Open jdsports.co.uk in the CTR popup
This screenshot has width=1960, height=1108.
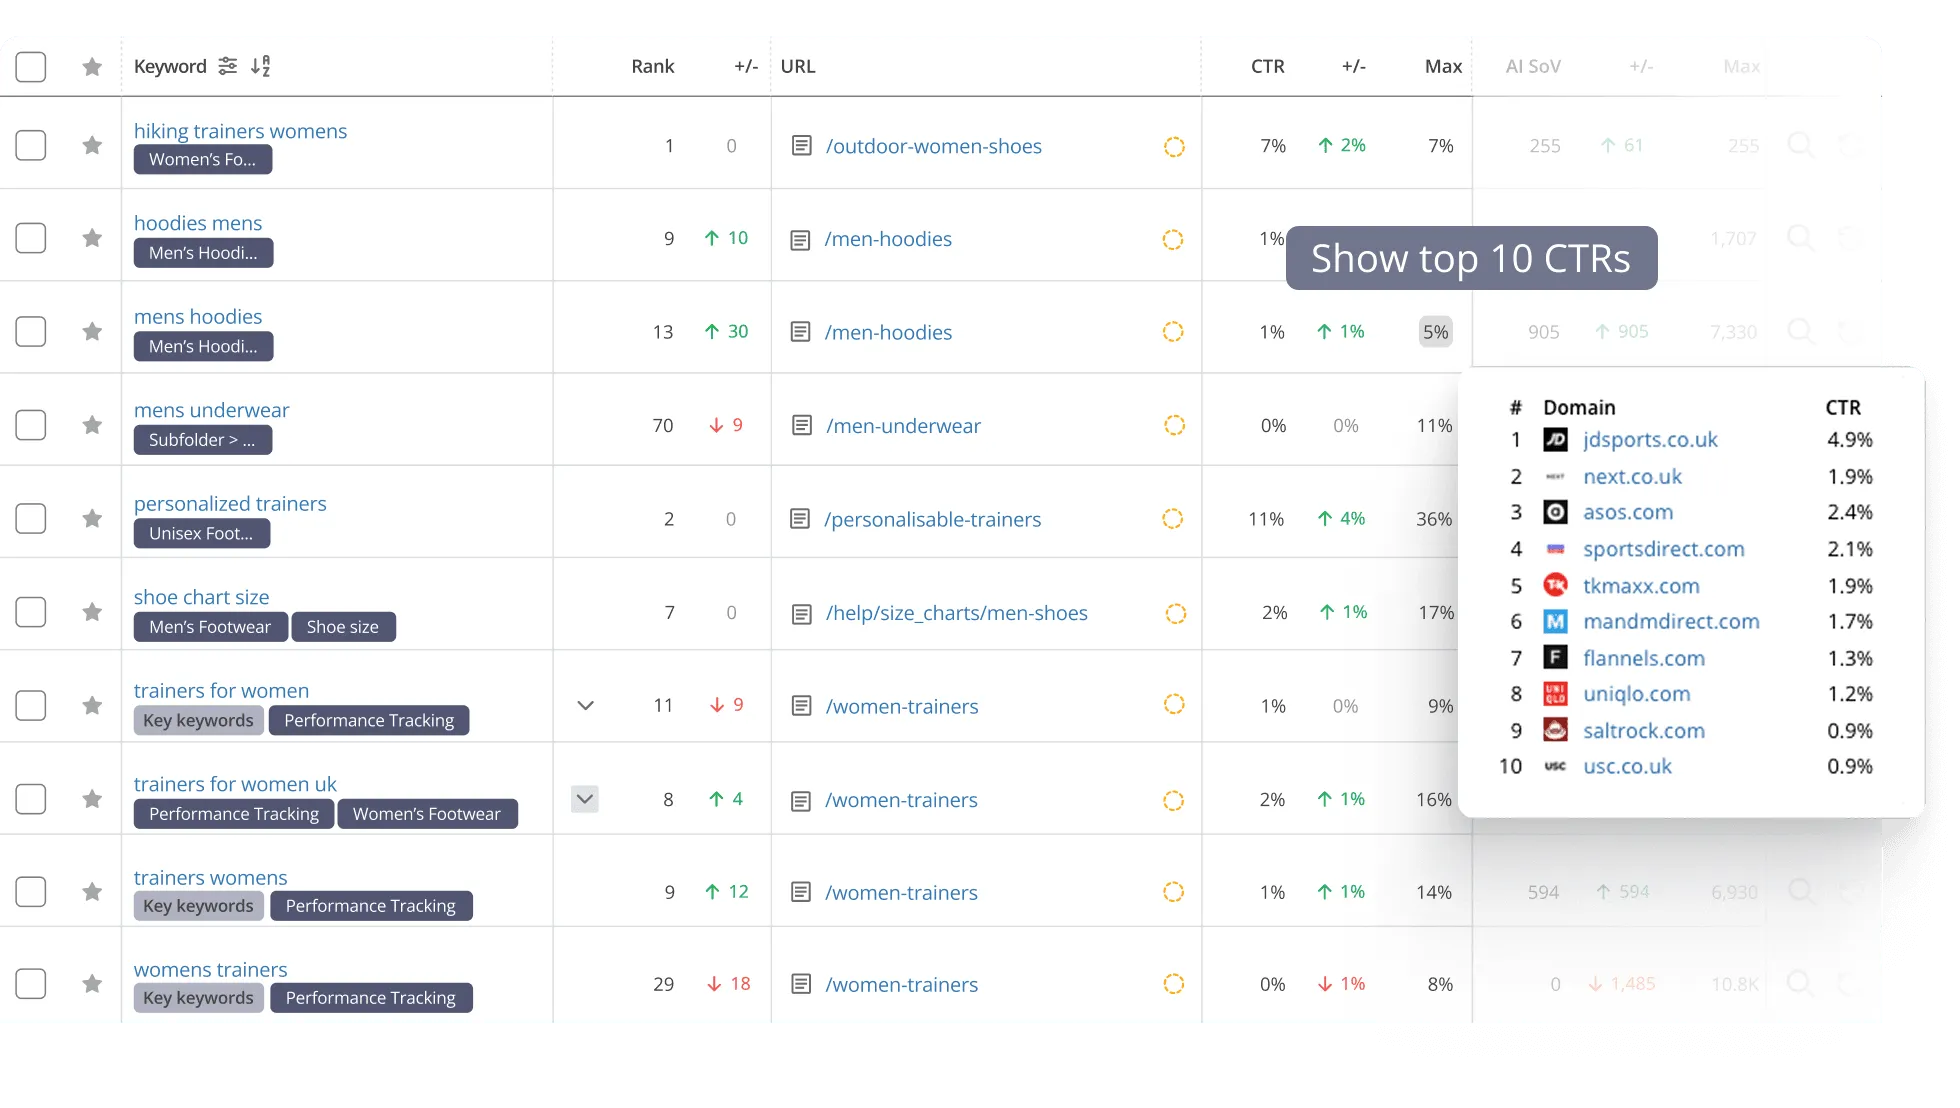point(1650,440)
